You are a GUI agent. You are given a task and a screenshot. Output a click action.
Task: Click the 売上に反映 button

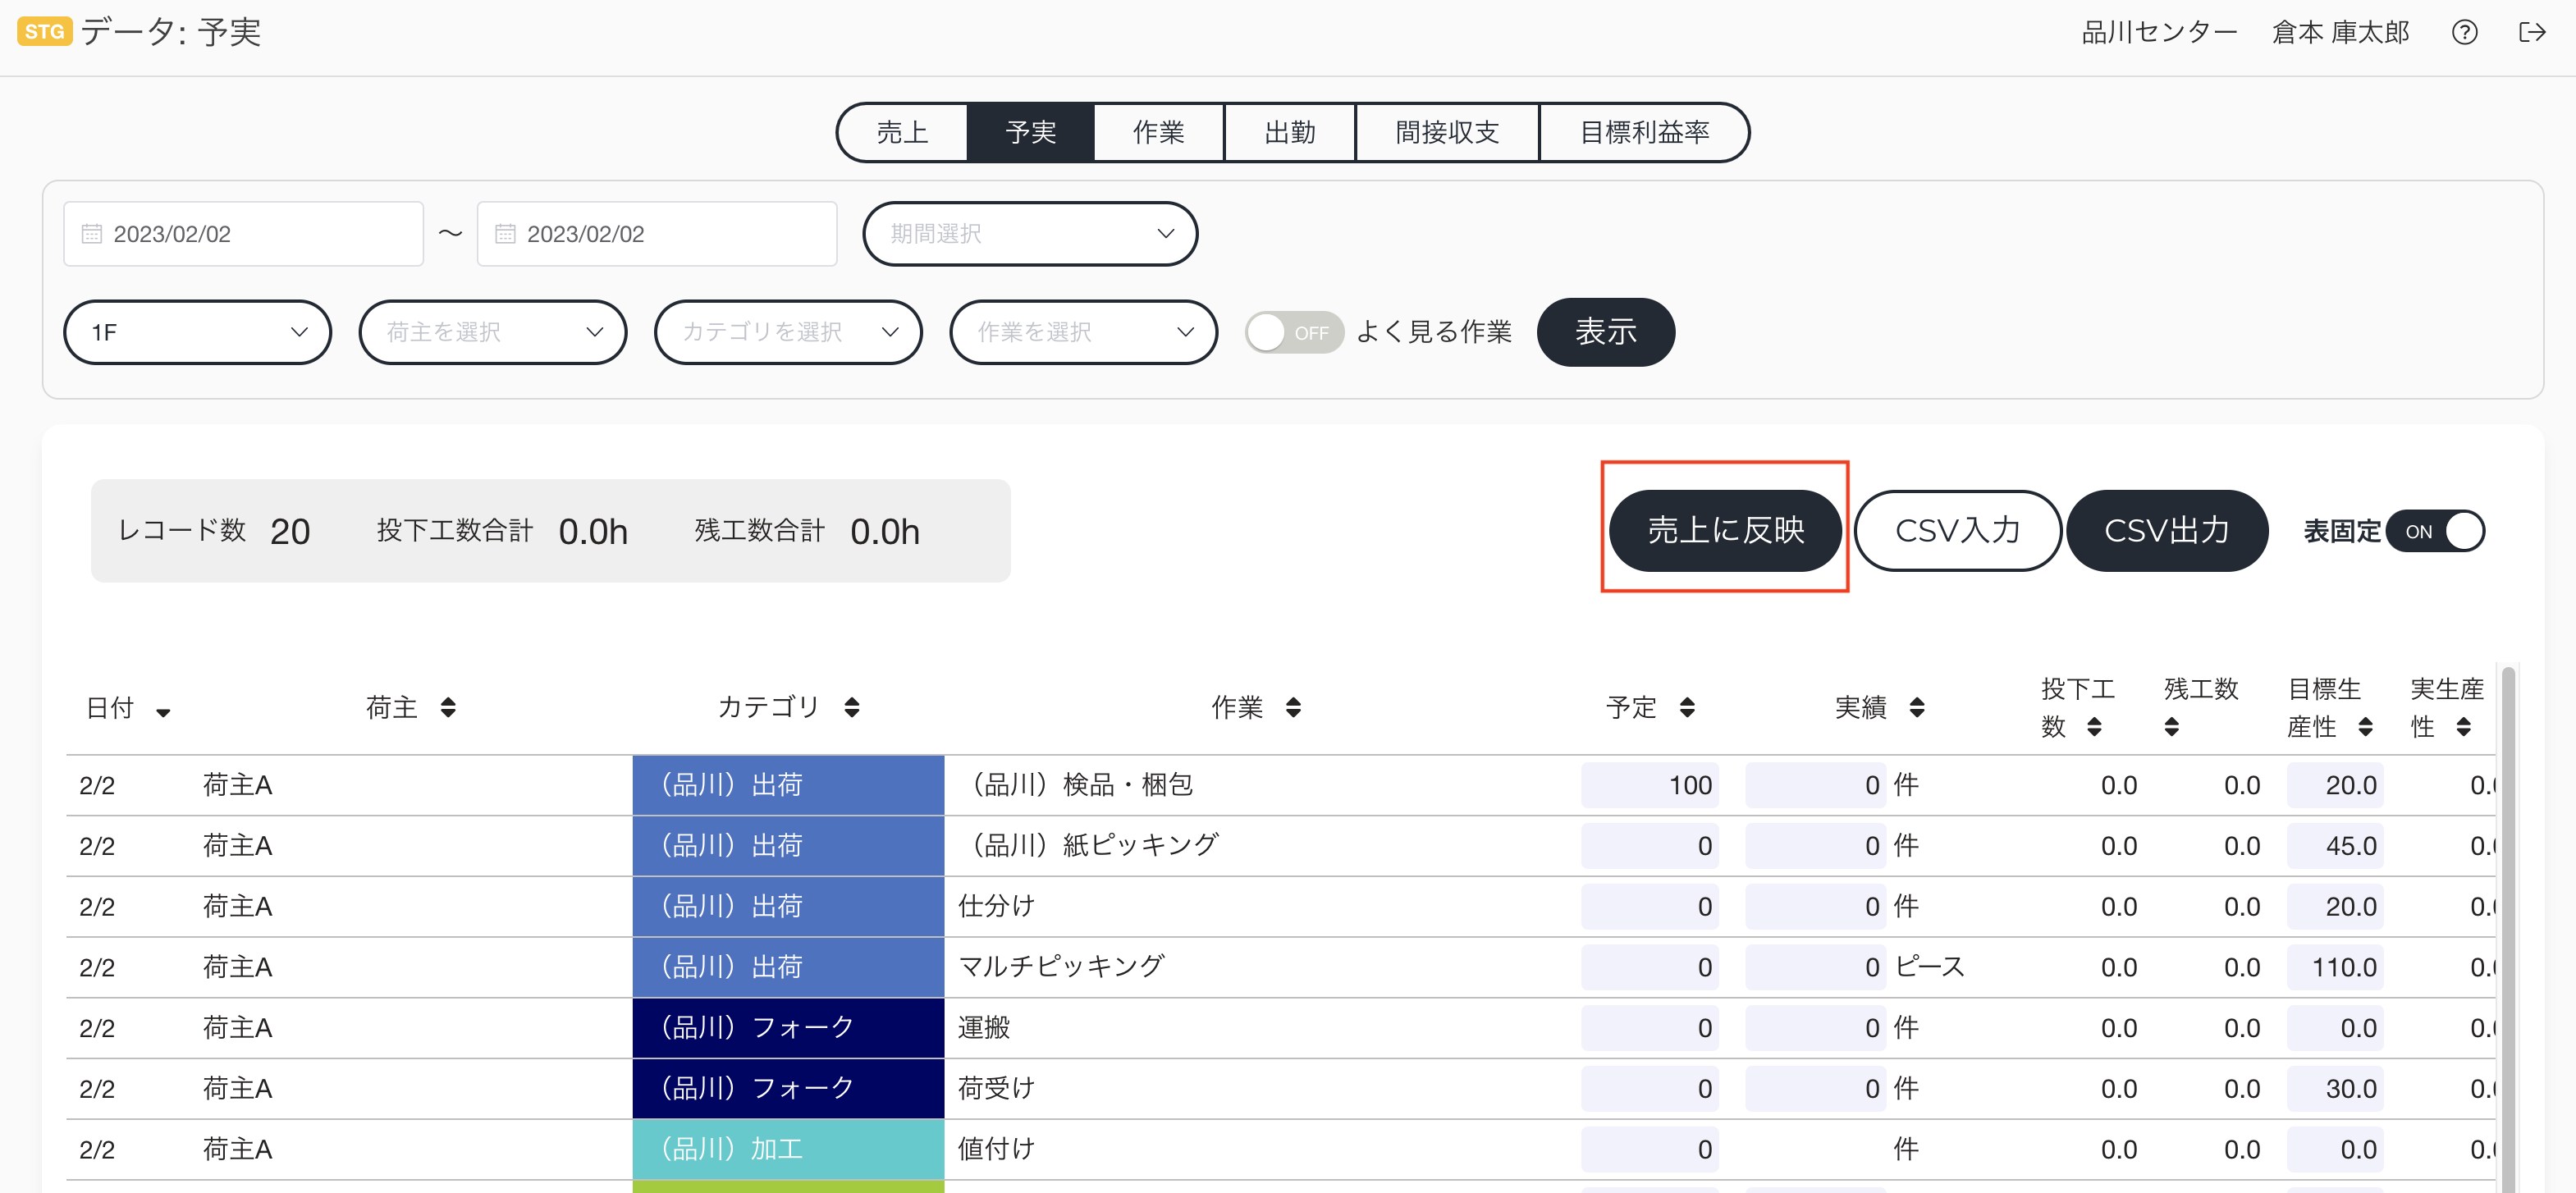[1725, 531]
